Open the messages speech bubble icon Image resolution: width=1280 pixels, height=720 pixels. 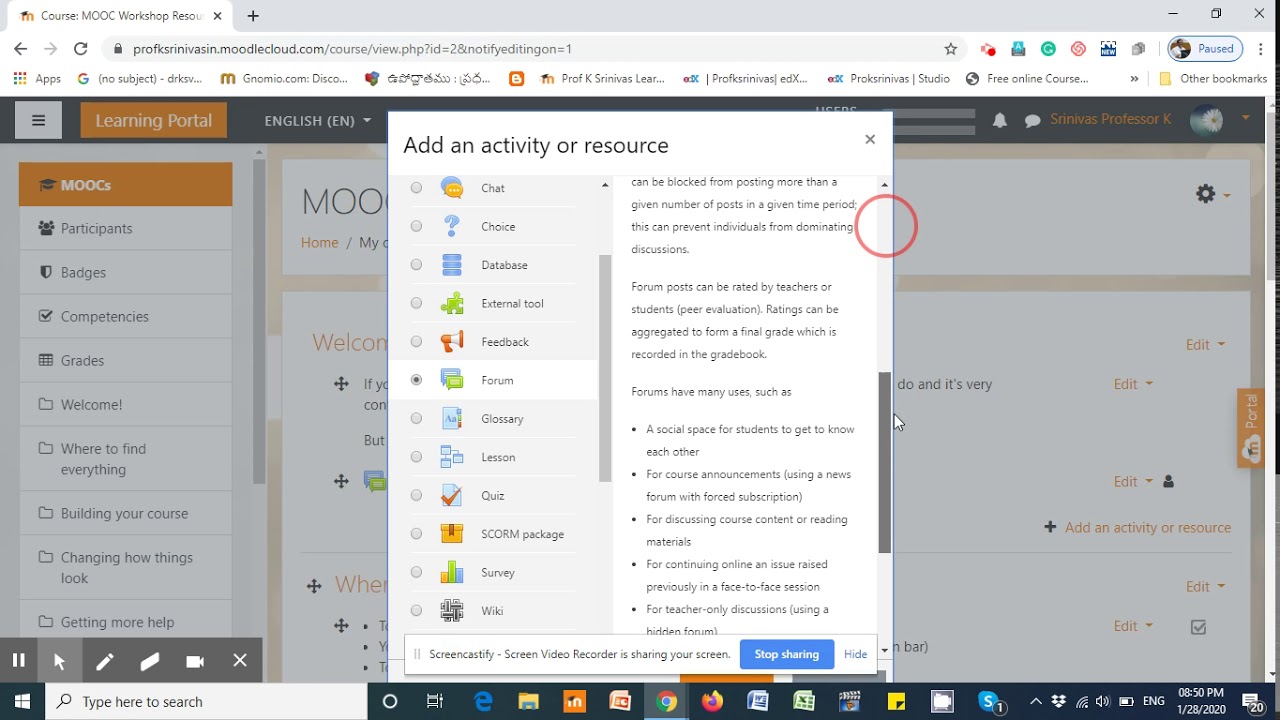click(x=1033, y=121)
